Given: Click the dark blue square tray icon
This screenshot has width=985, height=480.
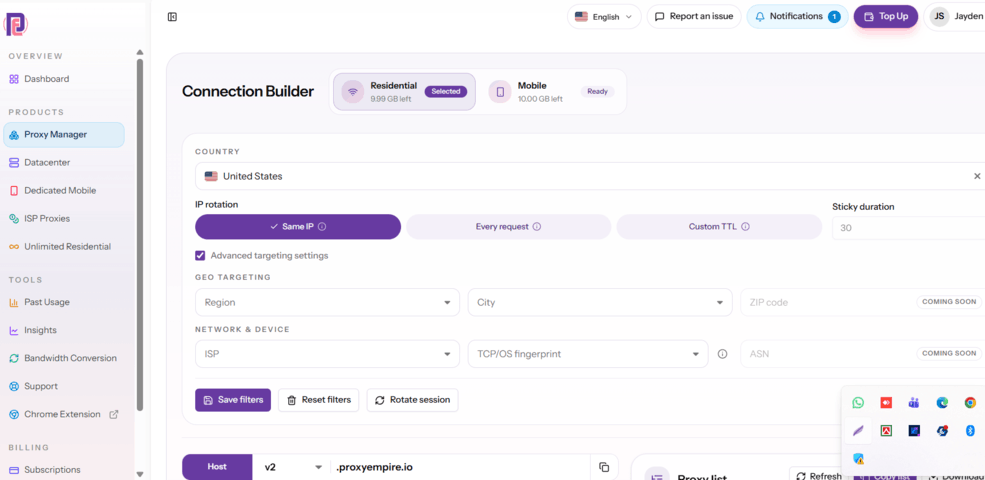Looking at the screenshot, I should [914, 431].
